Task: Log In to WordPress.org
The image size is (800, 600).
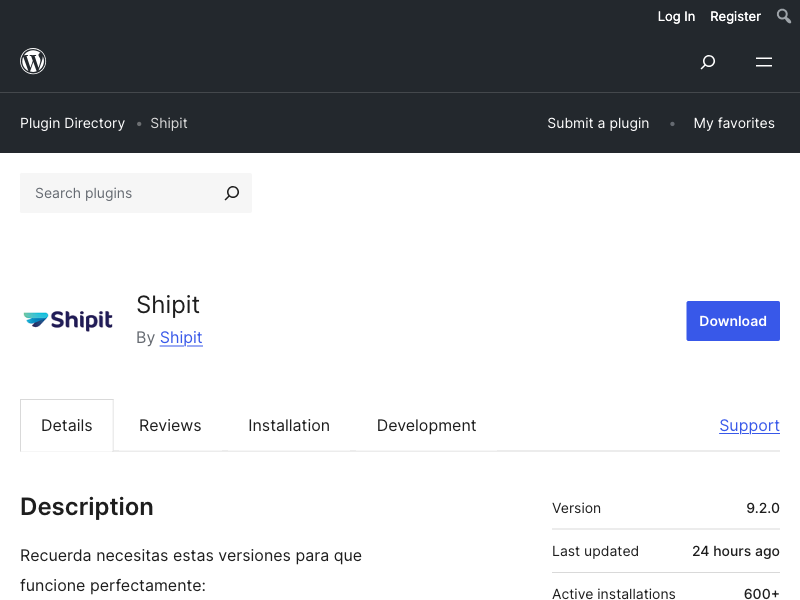Action: [676, 16]
